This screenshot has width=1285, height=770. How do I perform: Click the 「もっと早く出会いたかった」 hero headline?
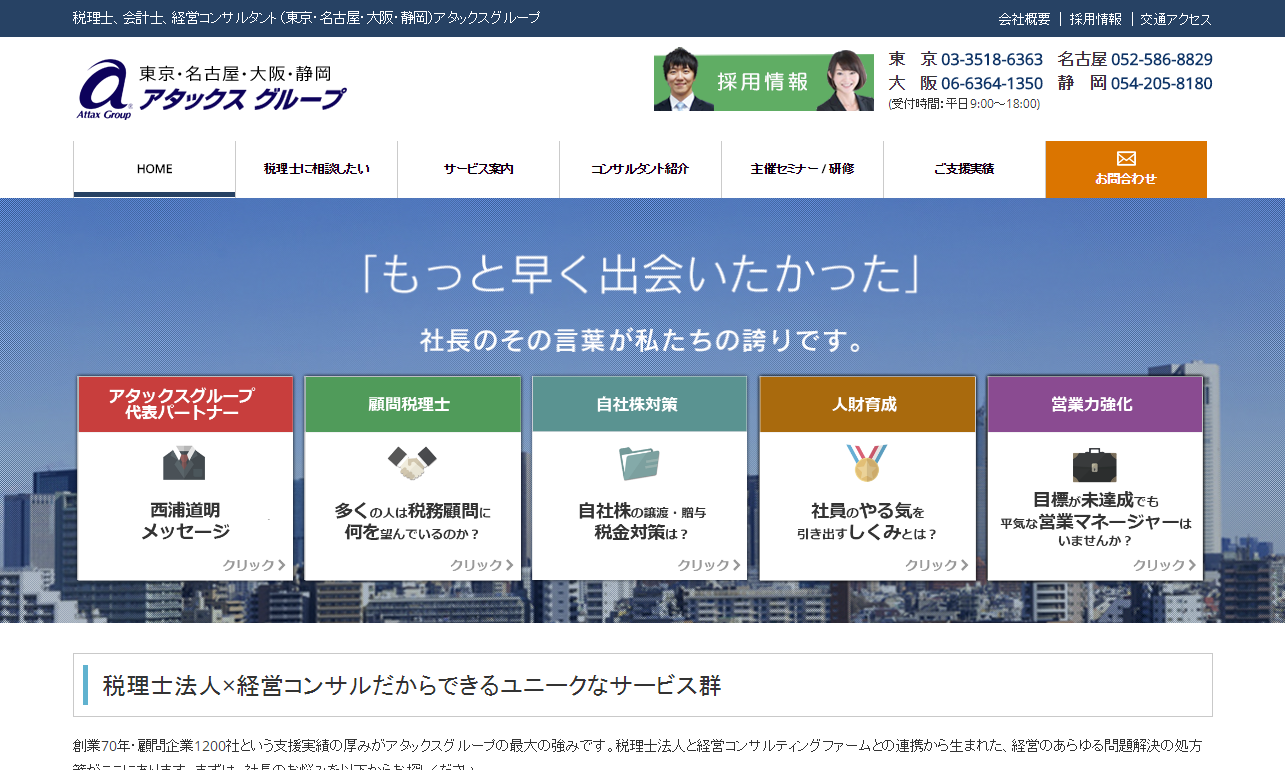click(x=641, y=274)
